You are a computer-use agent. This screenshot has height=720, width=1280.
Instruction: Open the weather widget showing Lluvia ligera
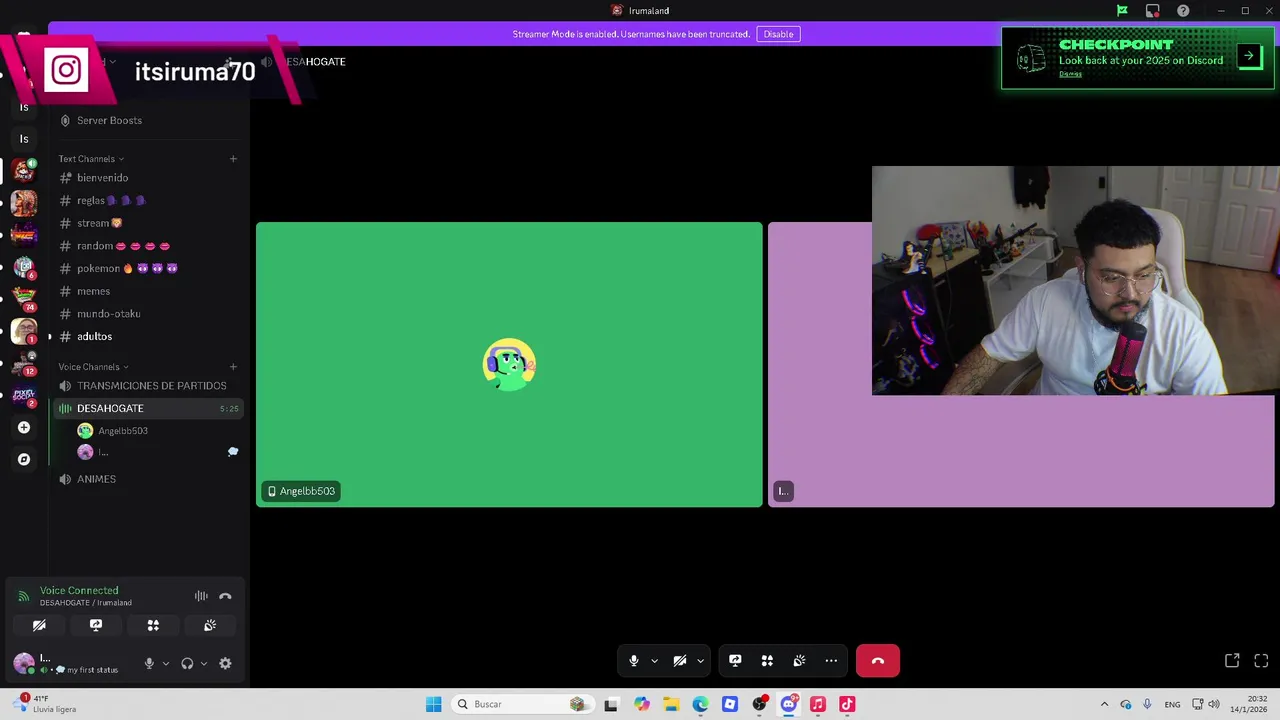click(45, 704)
